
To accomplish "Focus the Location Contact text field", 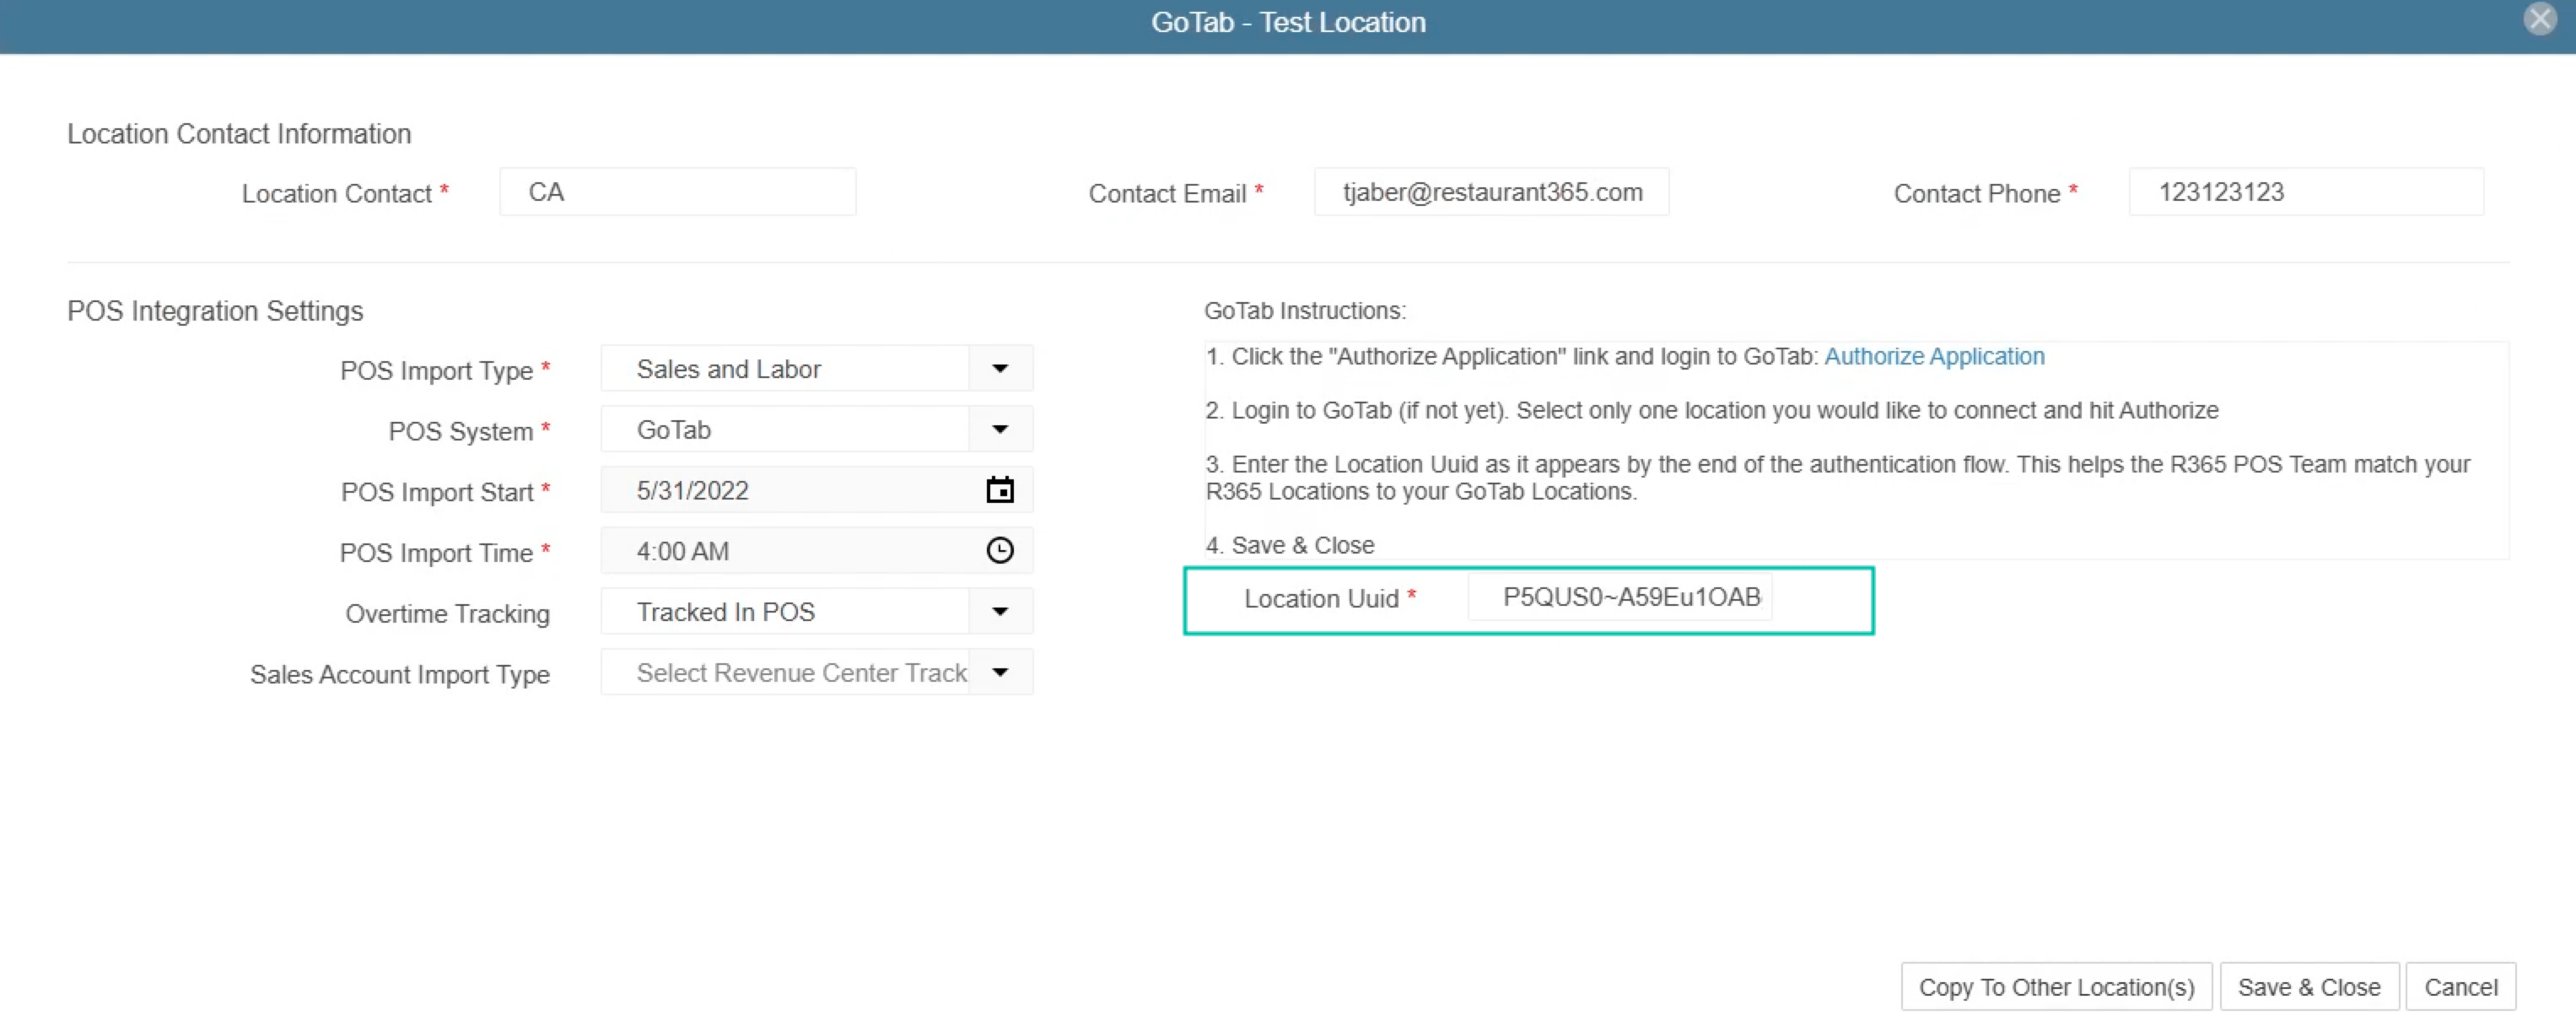I will [677, 192].
